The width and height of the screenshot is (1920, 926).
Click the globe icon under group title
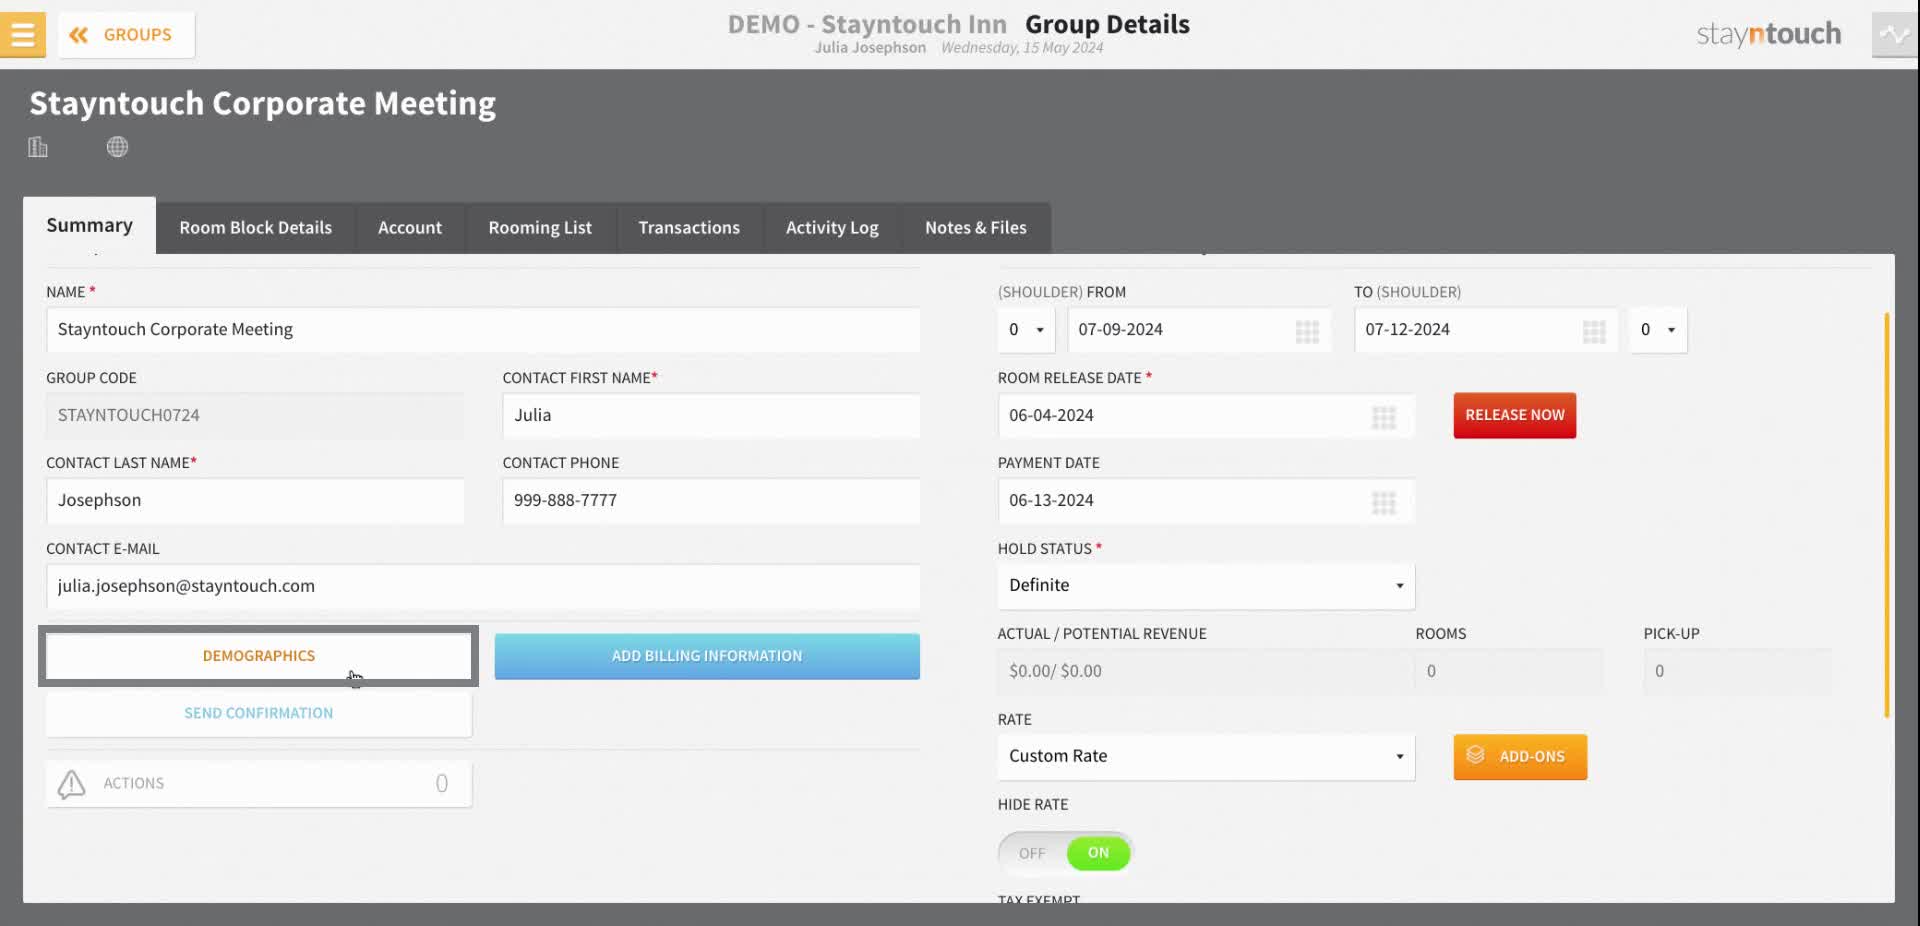[117, 147]
